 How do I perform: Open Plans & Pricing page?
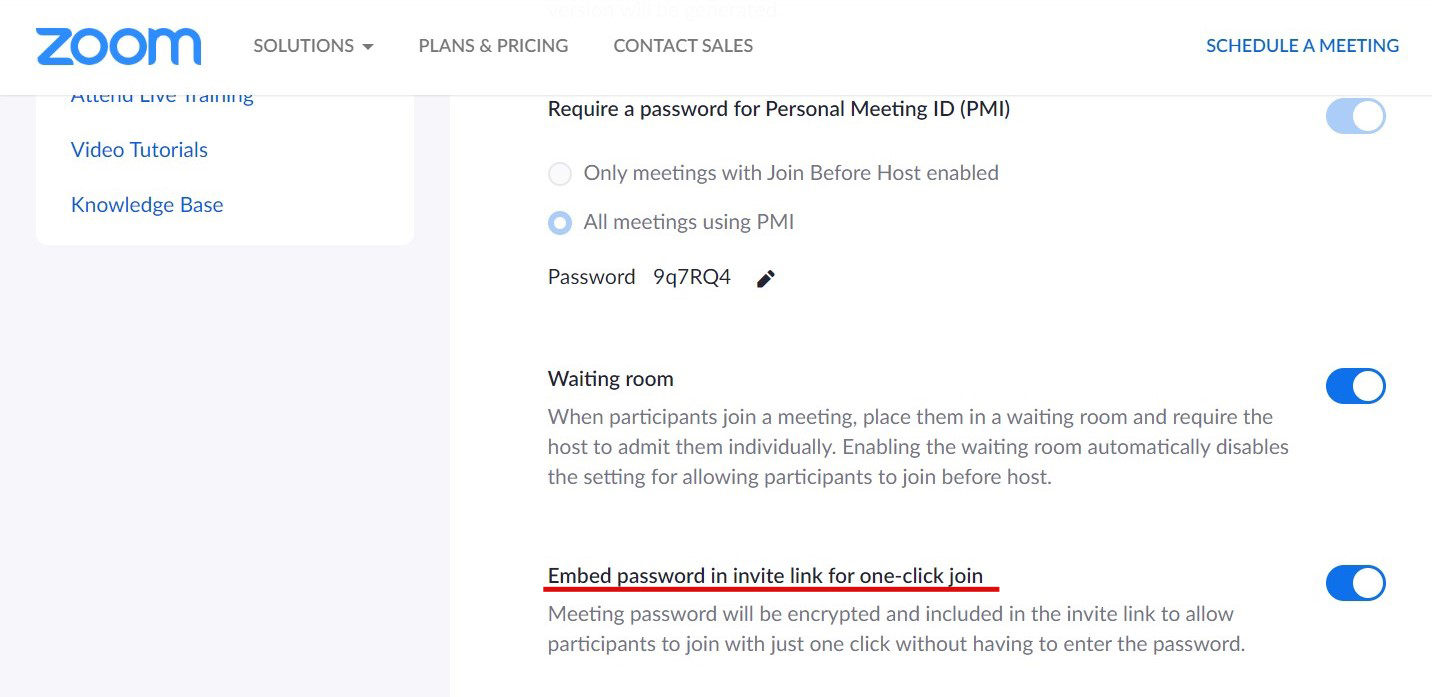493,46
